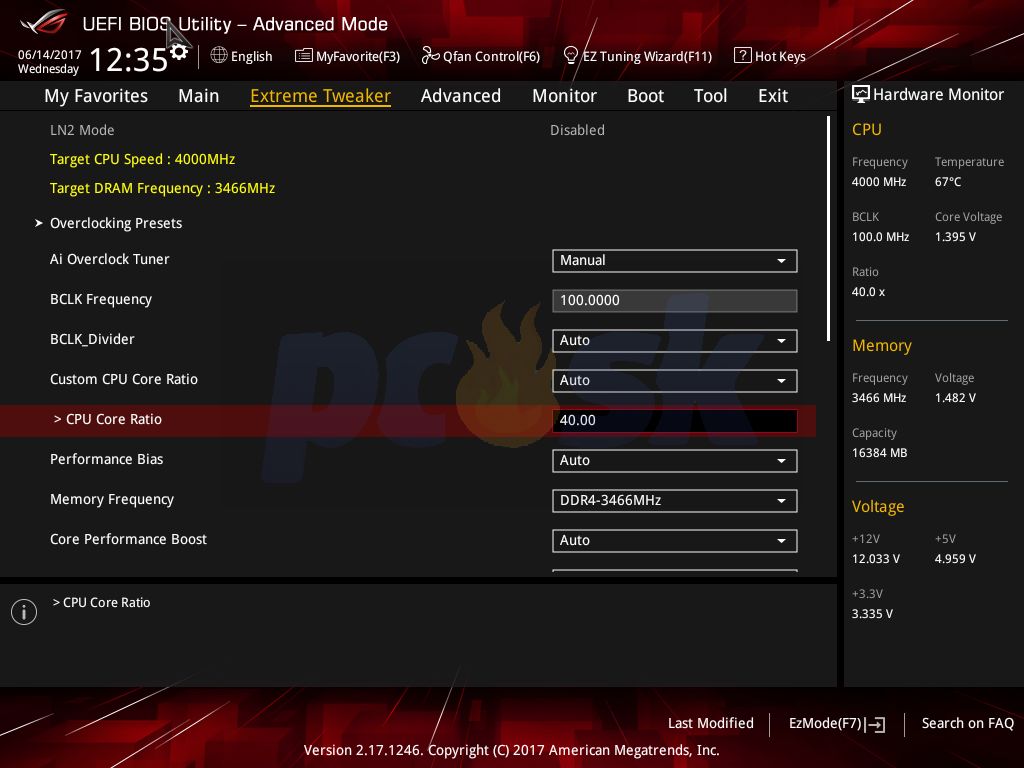Screen dimensions: 1024x768
Task: Expand the BCLK_Divider dropdown
Action: click(x=674, y=340)
